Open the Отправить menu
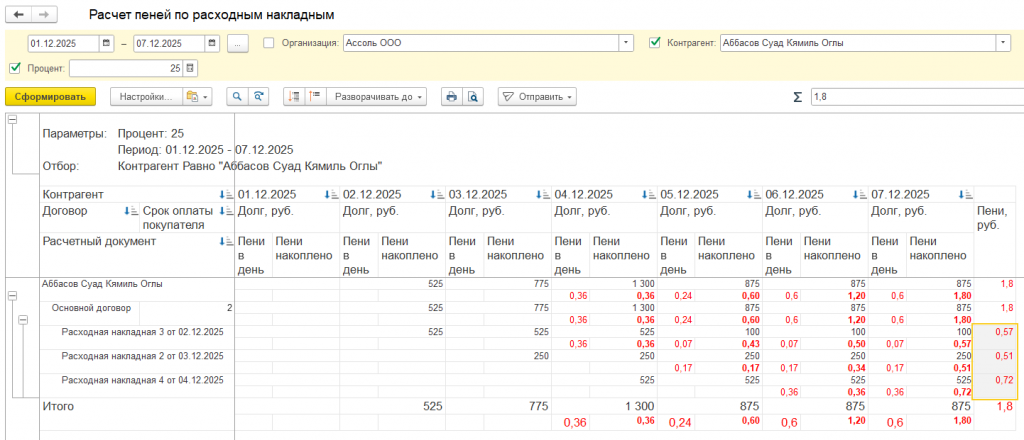The width and height of the screenshot is (1024, 440). 538,97
